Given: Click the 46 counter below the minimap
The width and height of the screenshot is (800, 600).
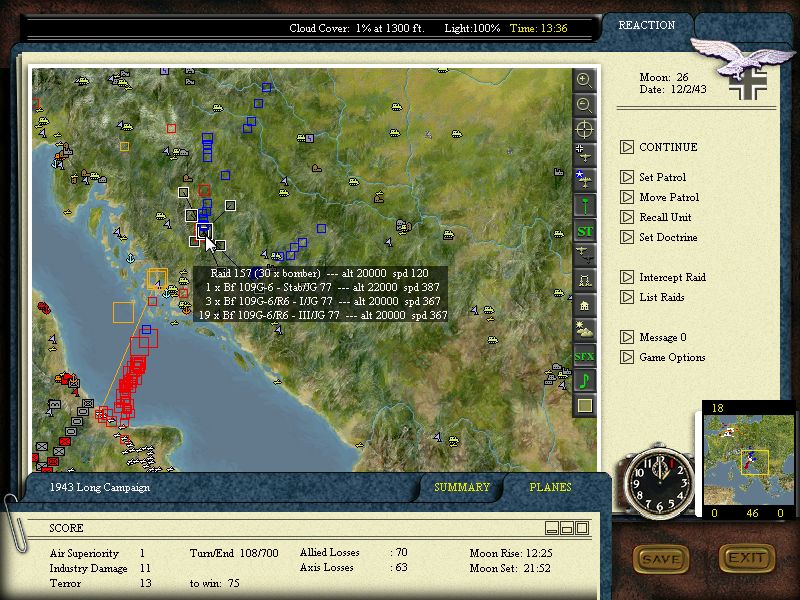Looking at the screenshot, I should click(753, 513).
